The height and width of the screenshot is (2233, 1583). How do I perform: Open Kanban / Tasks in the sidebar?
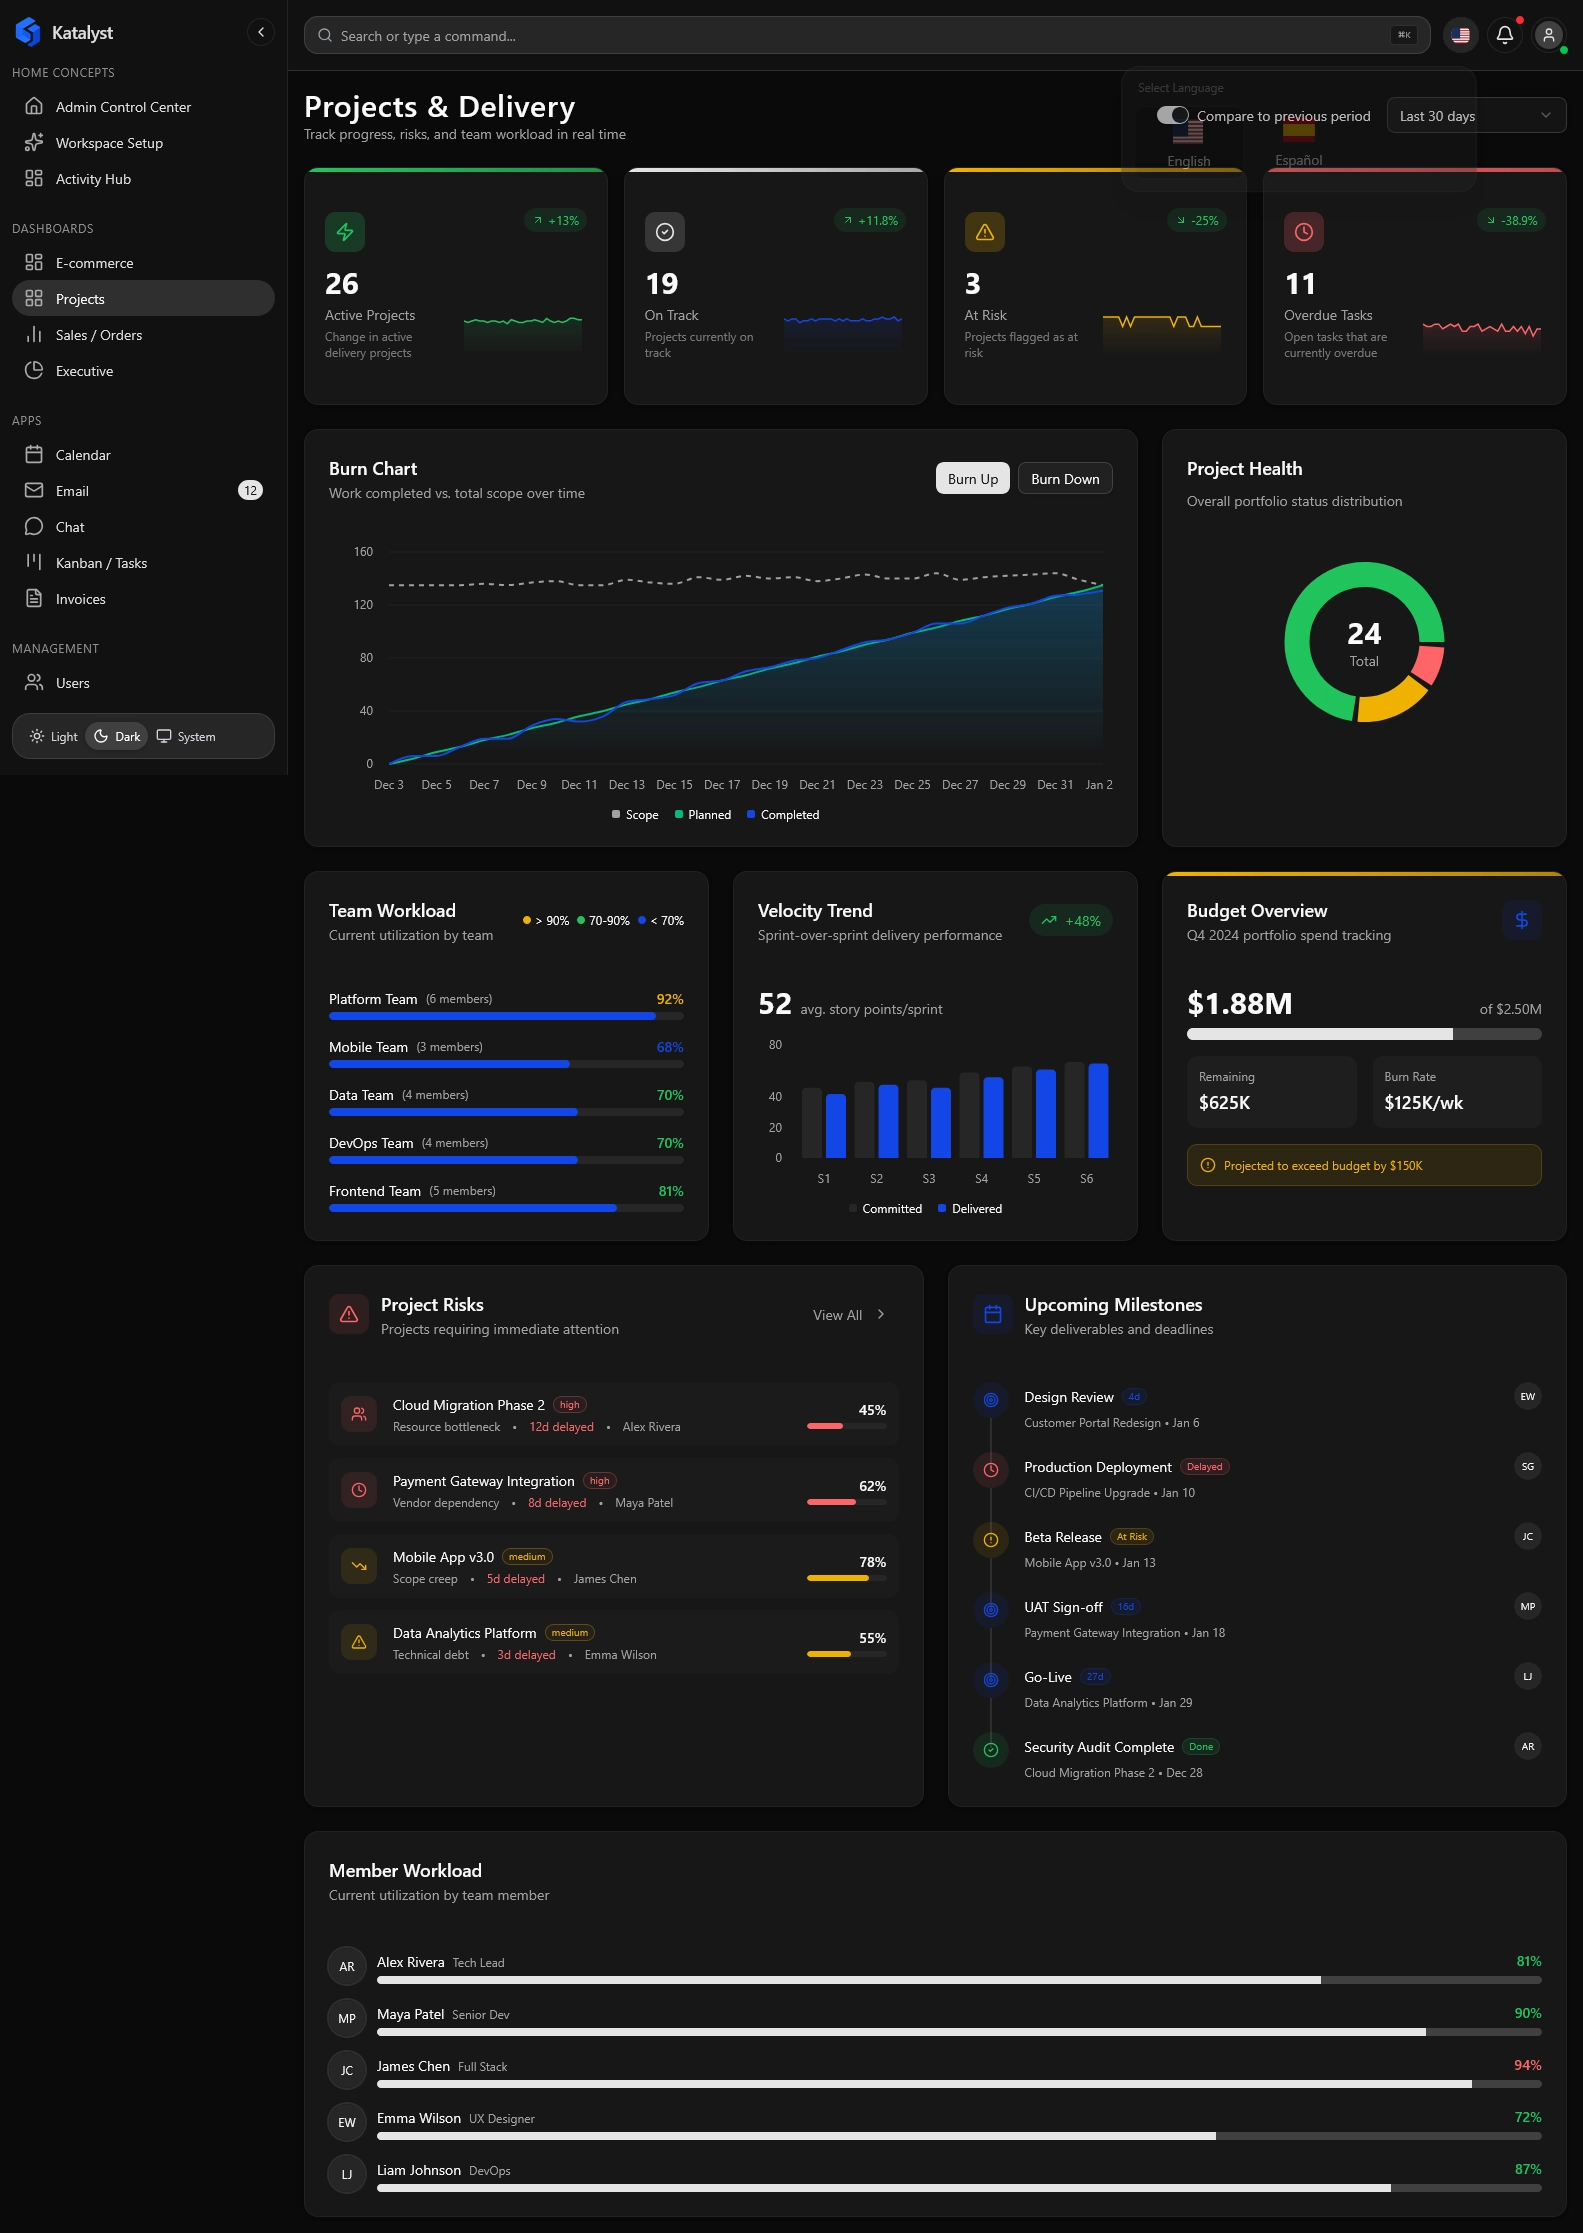pos(101,563)
